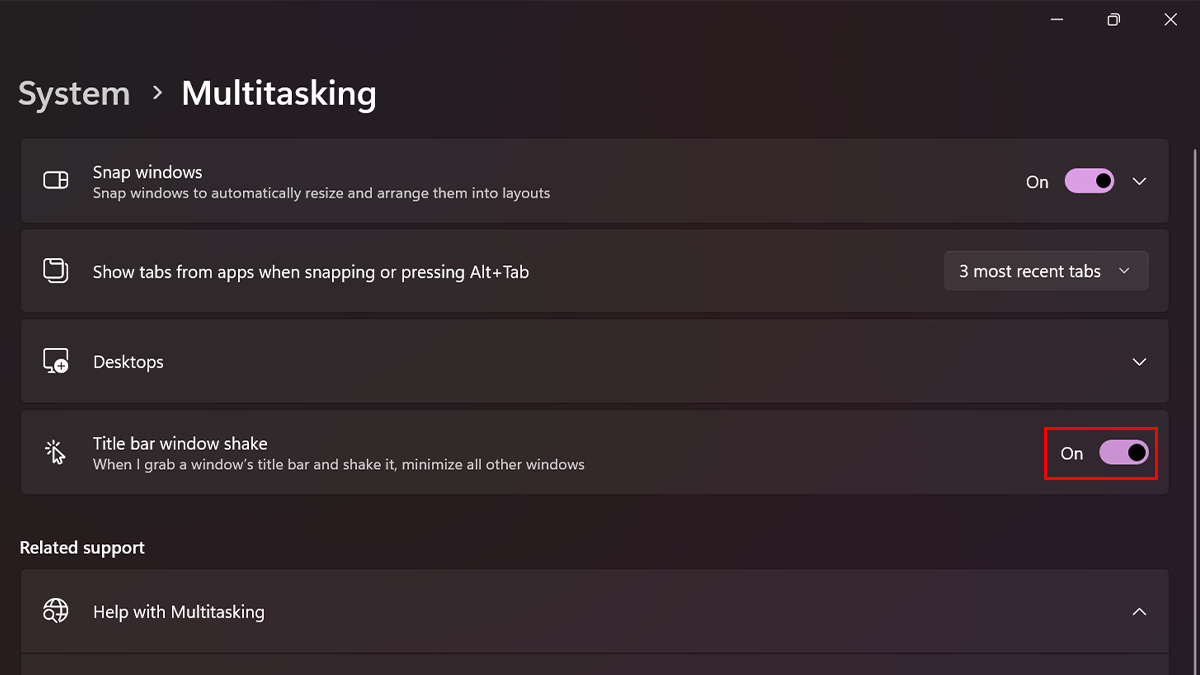Click the Alt+Tab tabs row icon

point(56,271)
